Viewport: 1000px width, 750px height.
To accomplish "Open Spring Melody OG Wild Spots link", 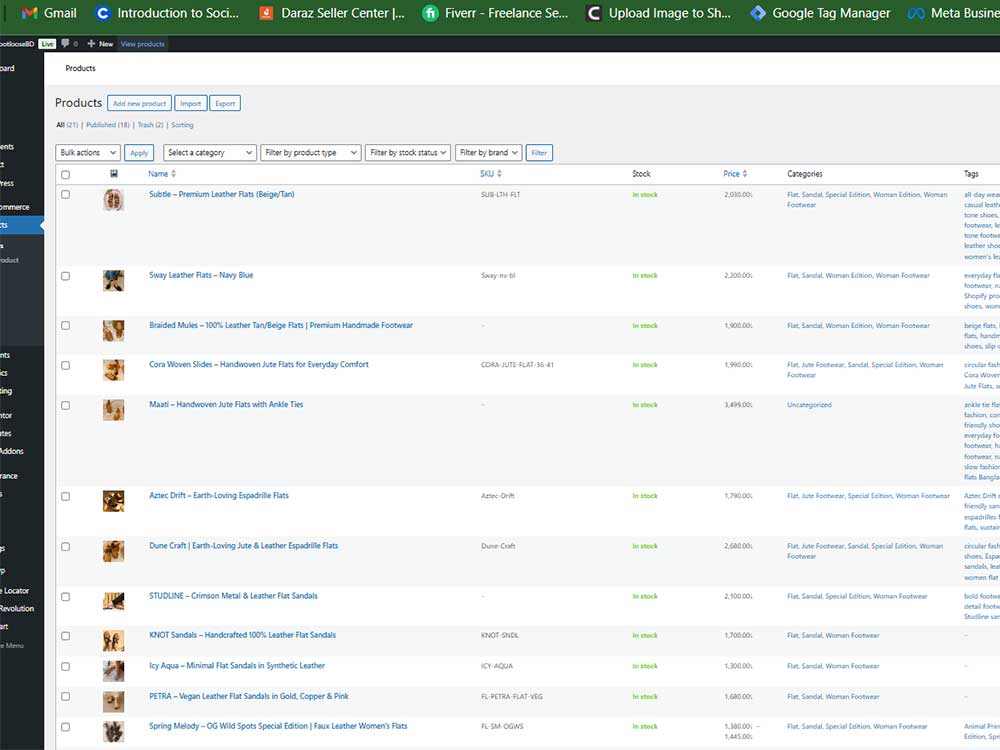I will point(278,726).
